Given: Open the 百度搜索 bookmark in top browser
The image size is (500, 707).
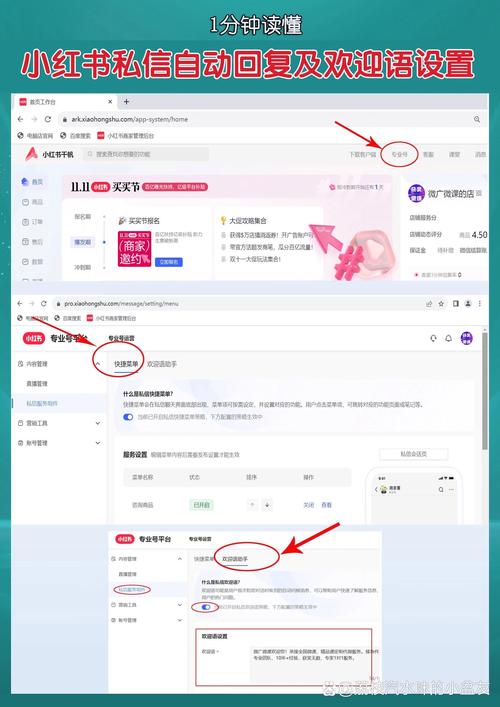Looking at the screenshot, I should (76, 136).
